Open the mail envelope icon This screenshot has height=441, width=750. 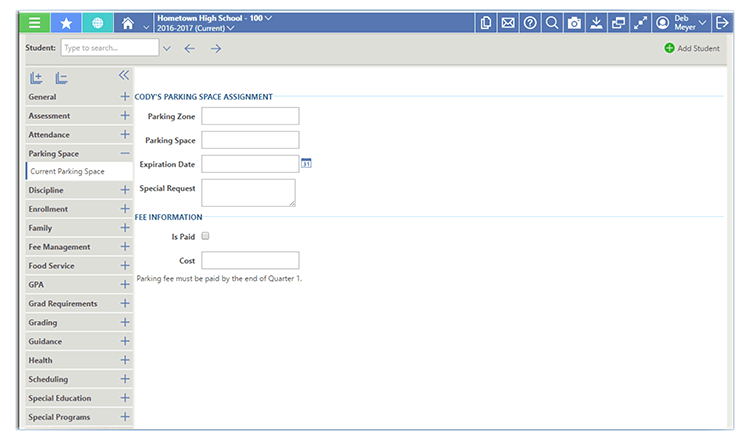click(x=508, y=22)
